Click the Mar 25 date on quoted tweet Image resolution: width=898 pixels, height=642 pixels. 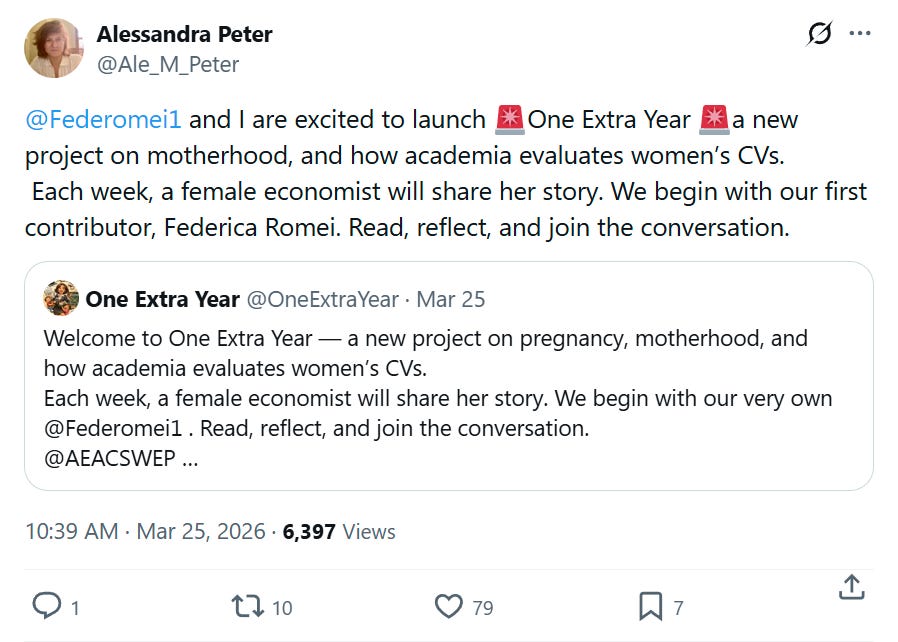450,299
